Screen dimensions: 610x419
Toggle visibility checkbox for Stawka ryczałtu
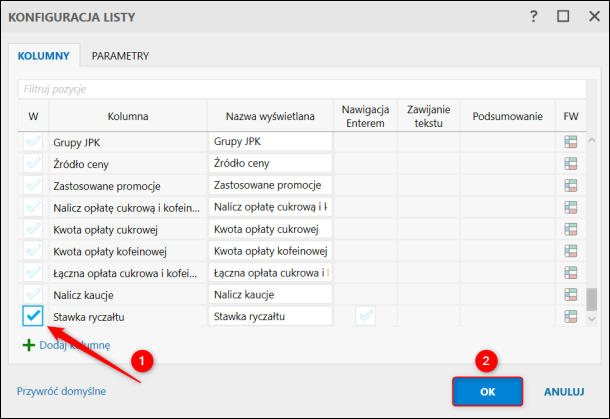pos(33,316)
